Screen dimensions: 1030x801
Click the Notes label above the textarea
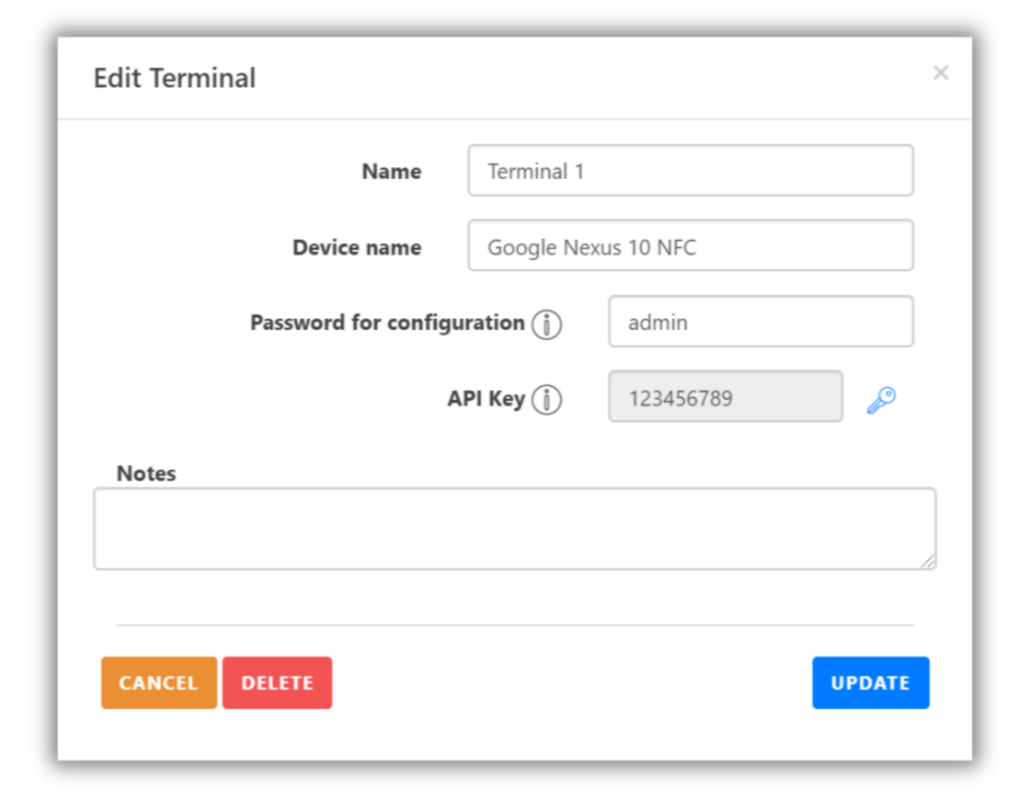pyautogui.click(x=146, y=474)
